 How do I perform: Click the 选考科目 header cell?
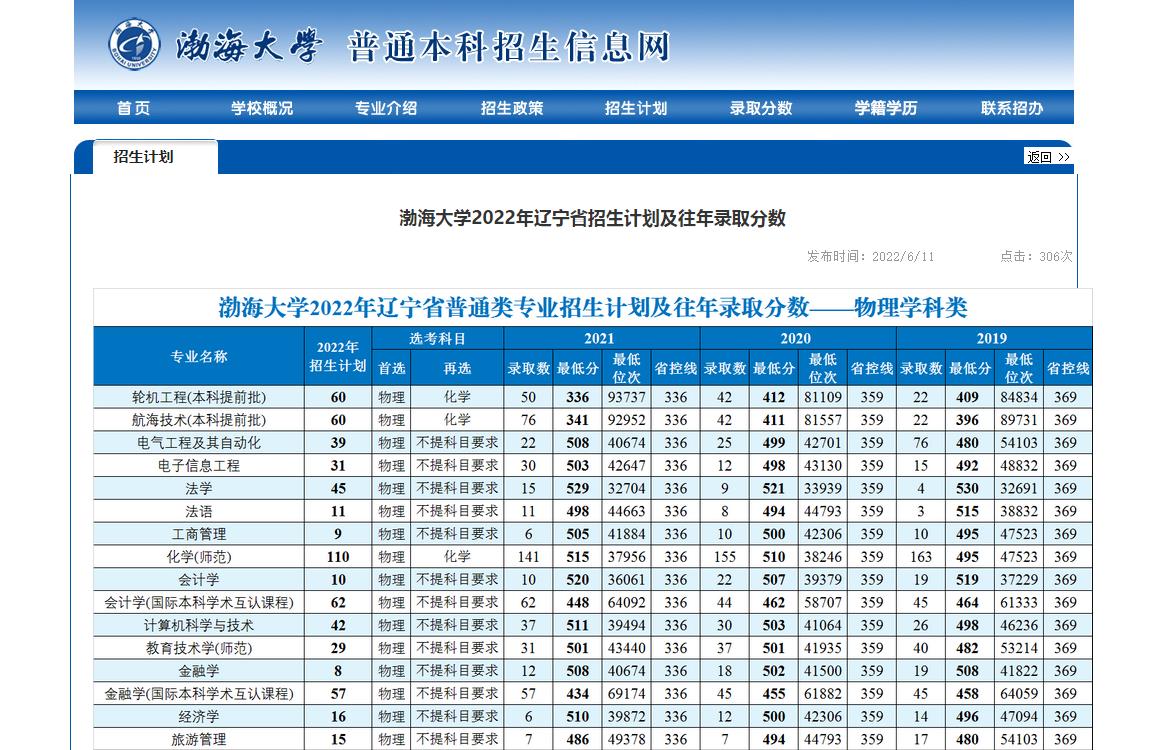(437, 339)
